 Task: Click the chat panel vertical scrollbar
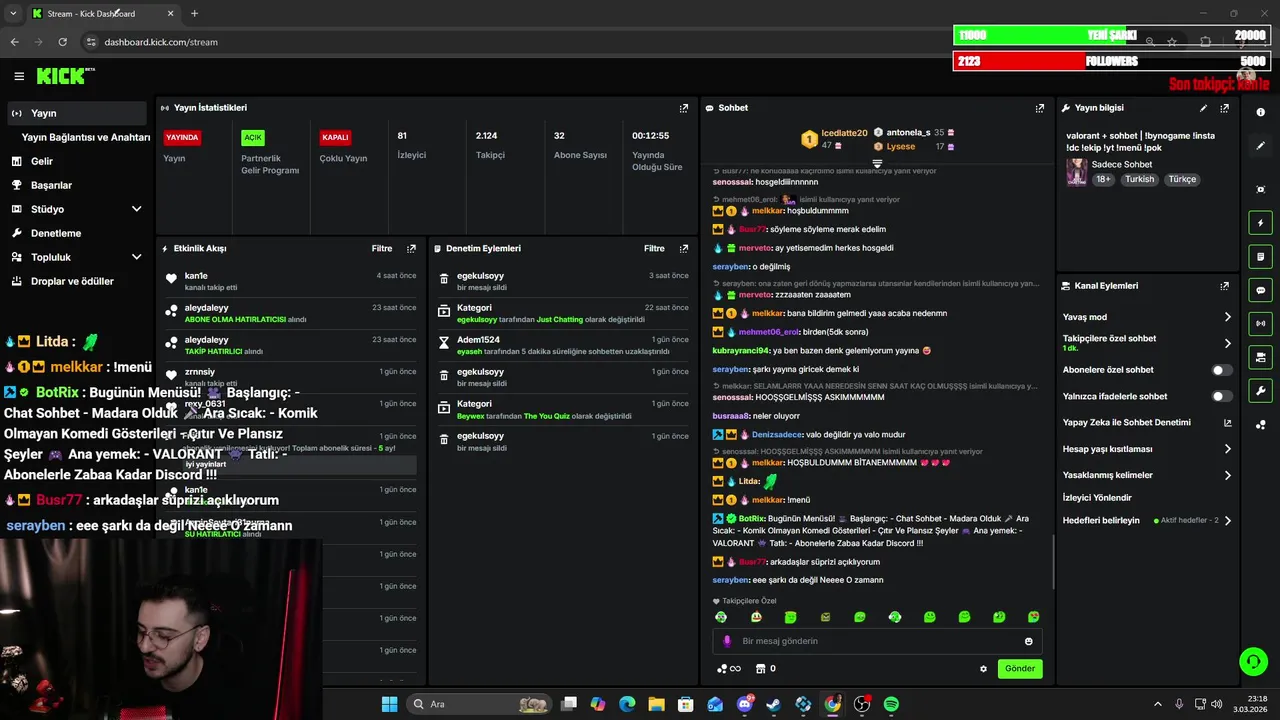(x=1053, y=562)
